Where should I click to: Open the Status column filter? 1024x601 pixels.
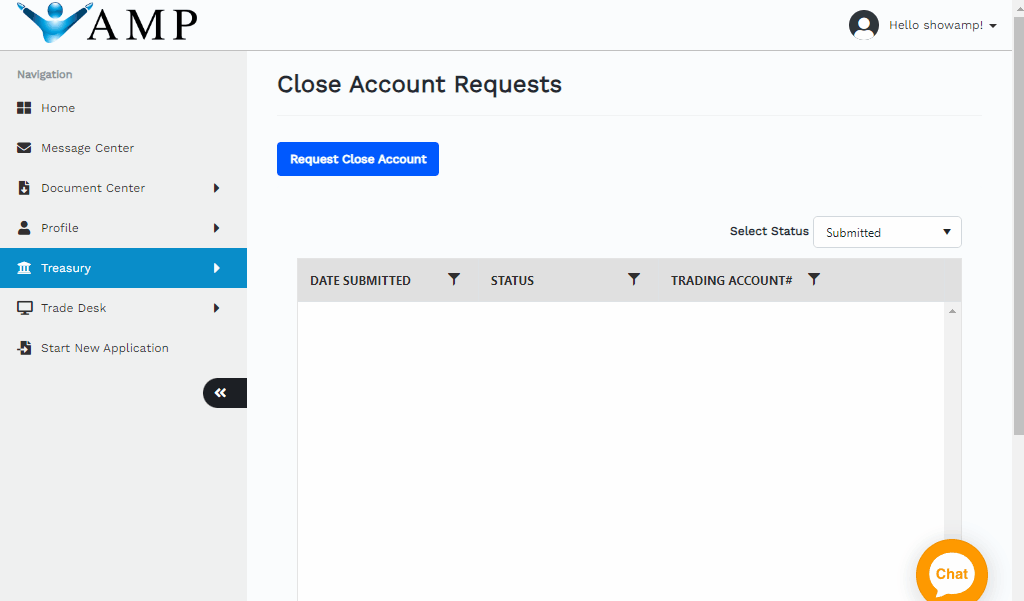(x=633, y=280)
